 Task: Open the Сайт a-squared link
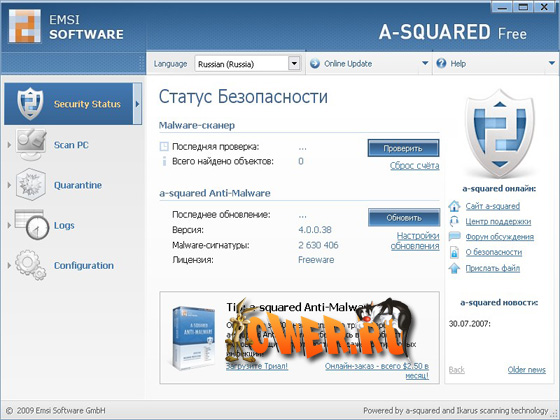coord(492,206)
